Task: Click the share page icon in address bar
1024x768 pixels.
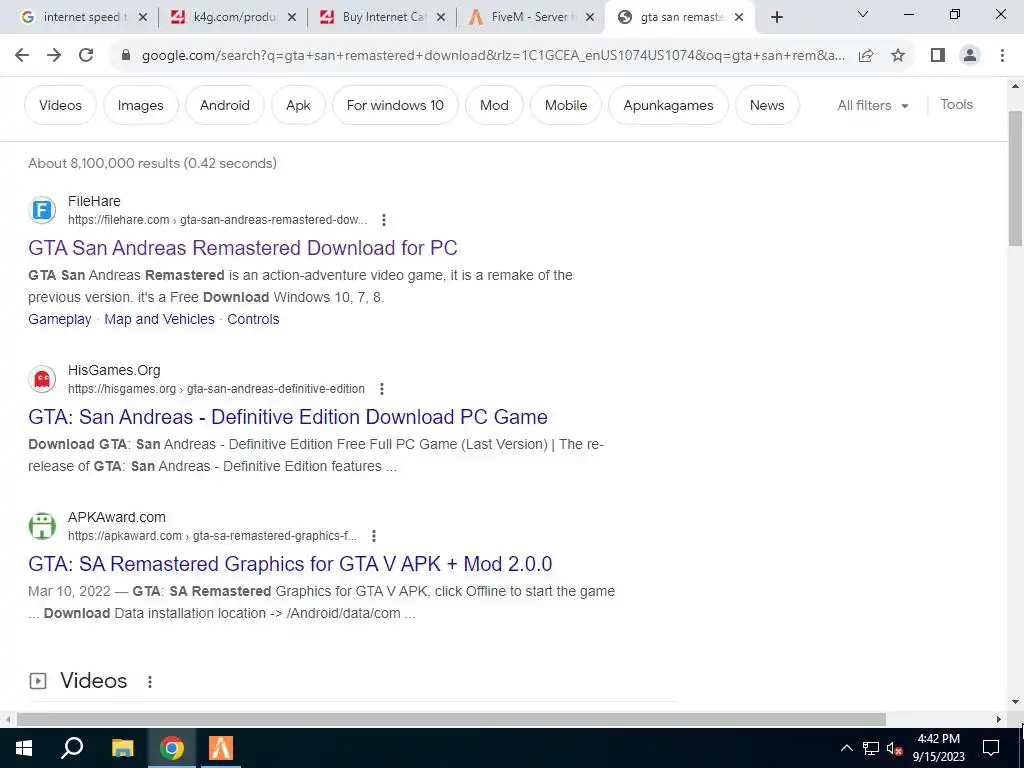Action: click(866, 56)
